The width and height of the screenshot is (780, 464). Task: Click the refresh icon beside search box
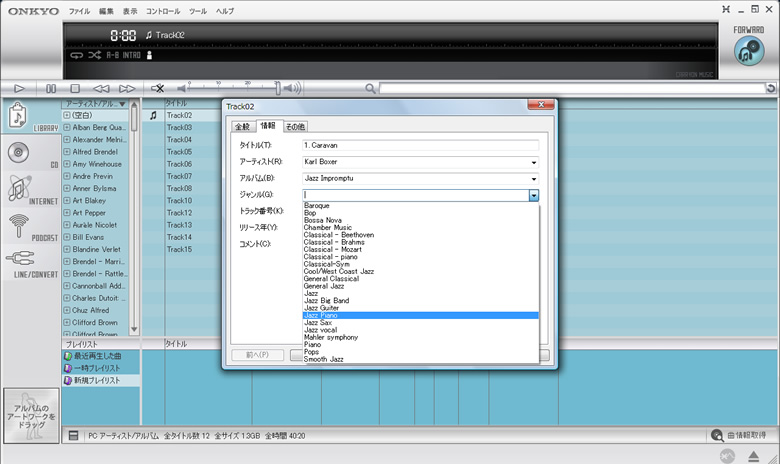tap(771, 89)
